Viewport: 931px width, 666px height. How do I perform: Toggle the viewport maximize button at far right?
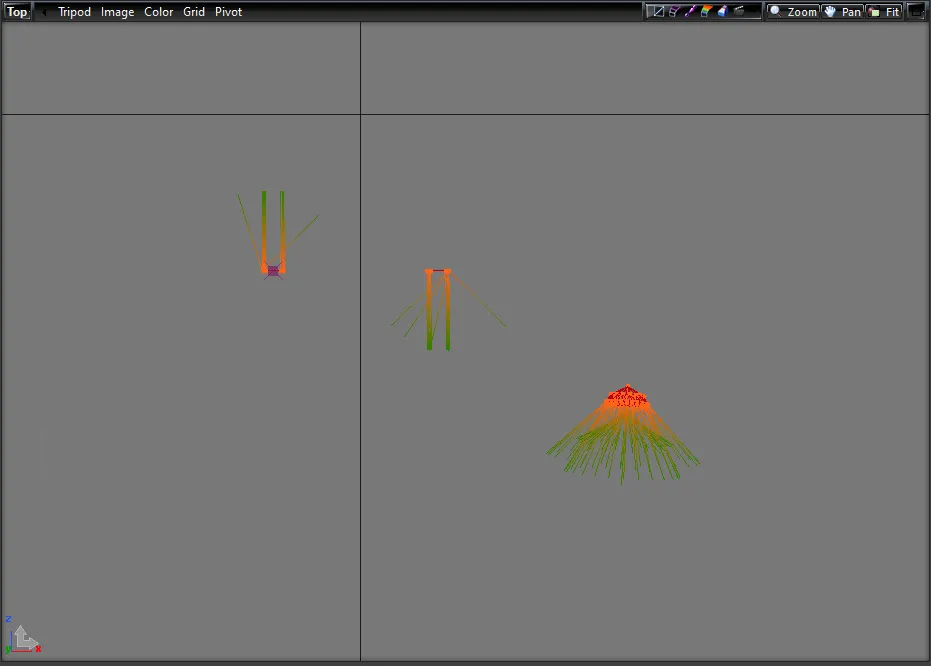pos(916,12)
